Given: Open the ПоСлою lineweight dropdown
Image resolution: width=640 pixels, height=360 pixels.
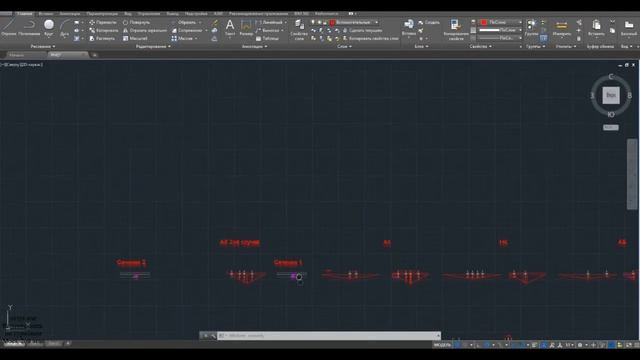Looking at the screenshot, I should click(501, 30).
